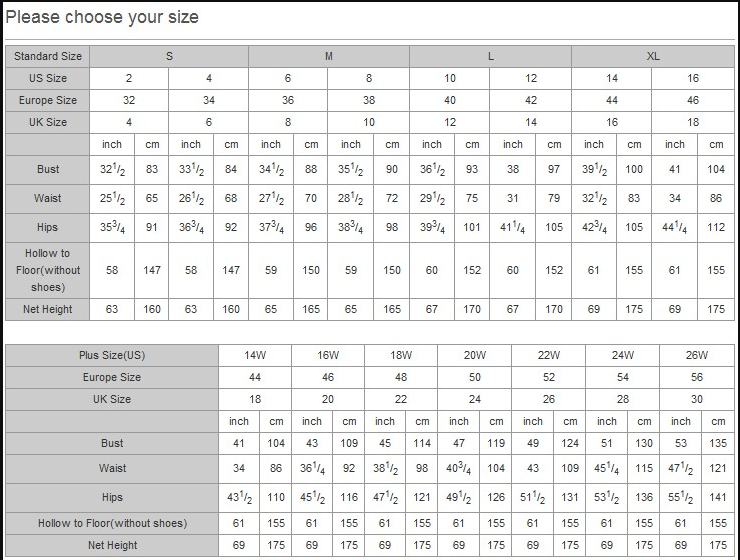Click the 14W plus size header
The width and height of the screenshot is (740, 560).
click(x=255, y=355)
